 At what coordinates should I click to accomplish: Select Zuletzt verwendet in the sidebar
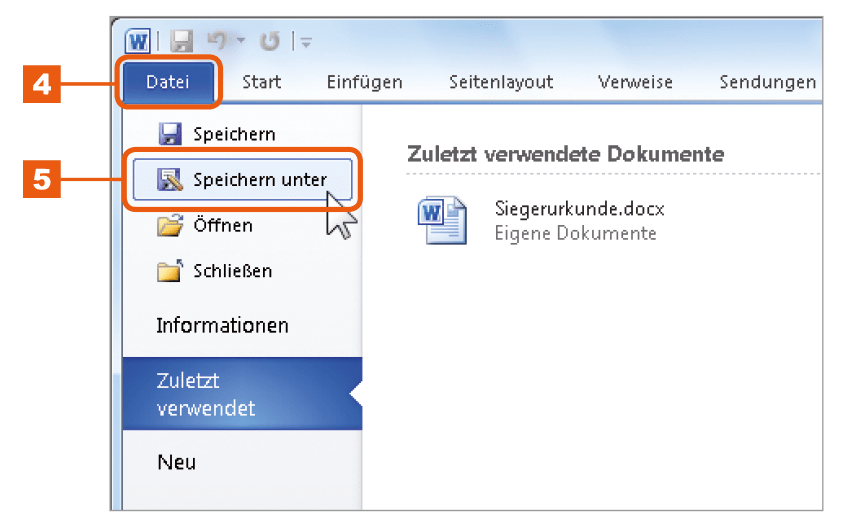coord(242,394)
